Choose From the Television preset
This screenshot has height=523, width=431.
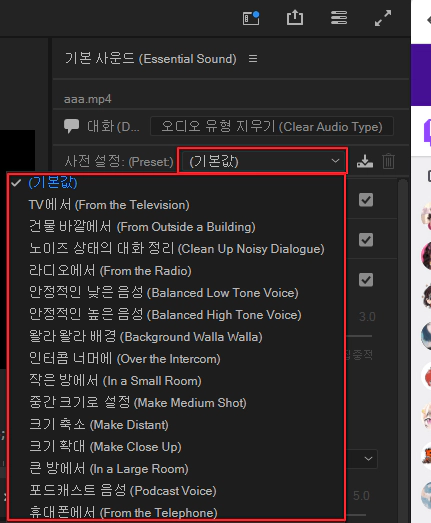[x=177, y=205]
